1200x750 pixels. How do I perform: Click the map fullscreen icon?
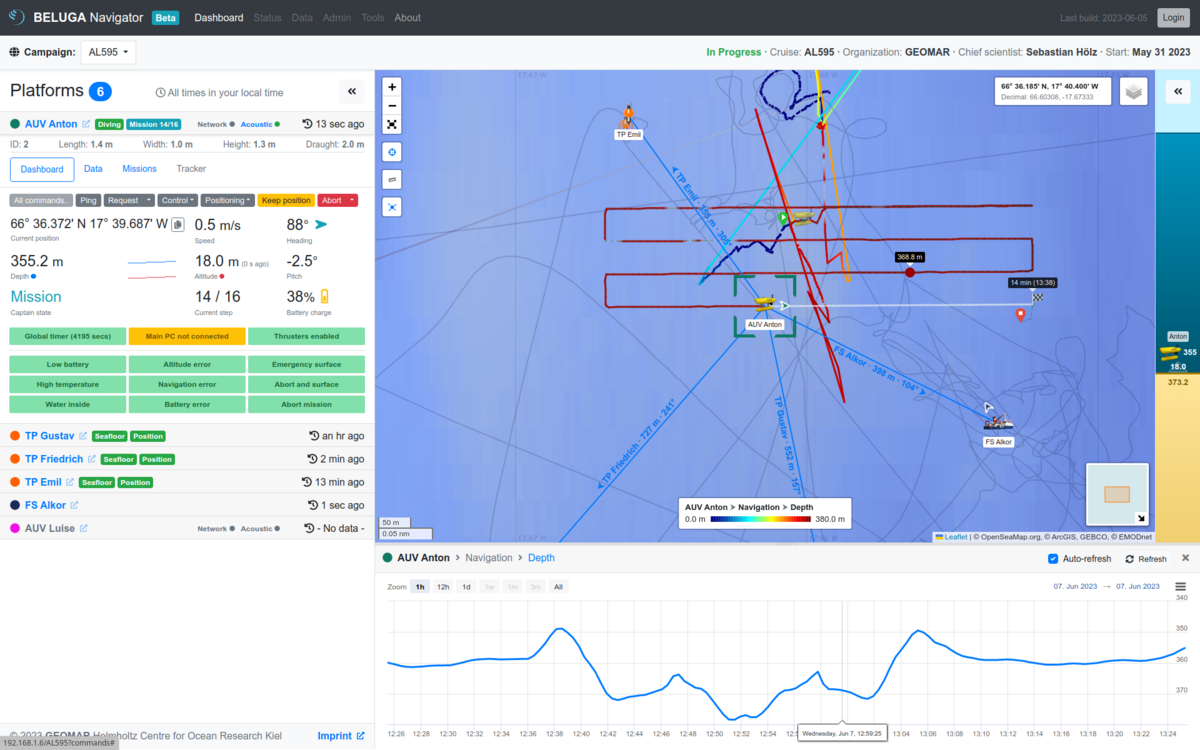click(391, 124)
